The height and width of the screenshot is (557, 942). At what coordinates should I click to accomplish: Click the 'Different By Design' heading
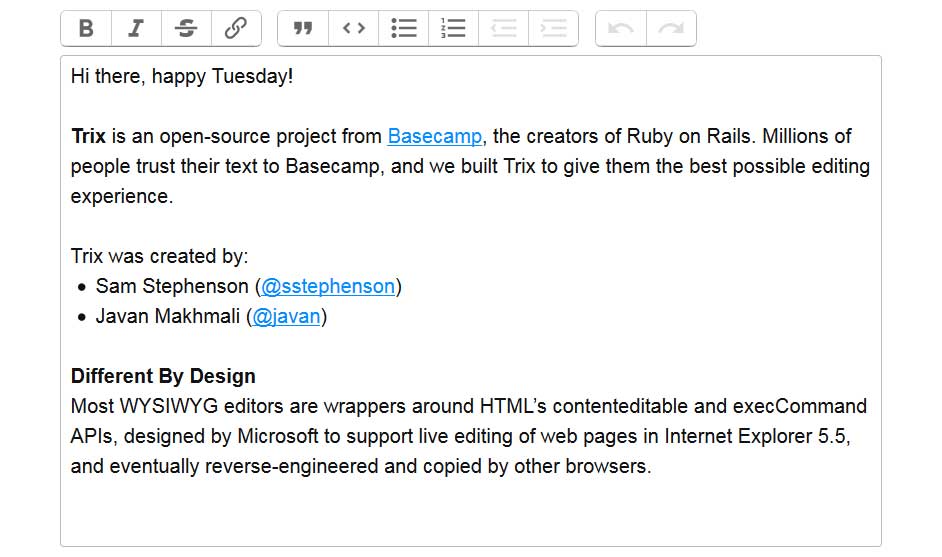point(163,376)
